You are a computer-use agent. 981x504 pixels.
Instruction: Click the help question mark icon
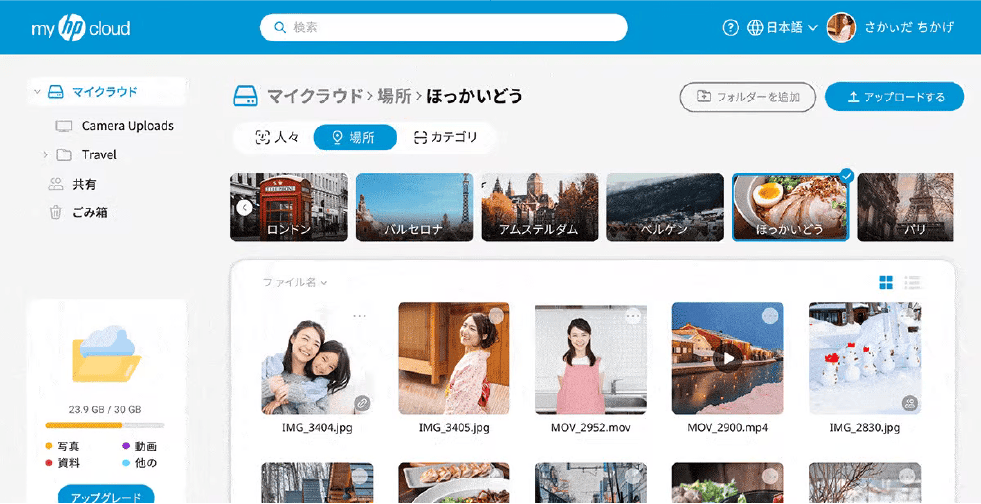[730, 28]
